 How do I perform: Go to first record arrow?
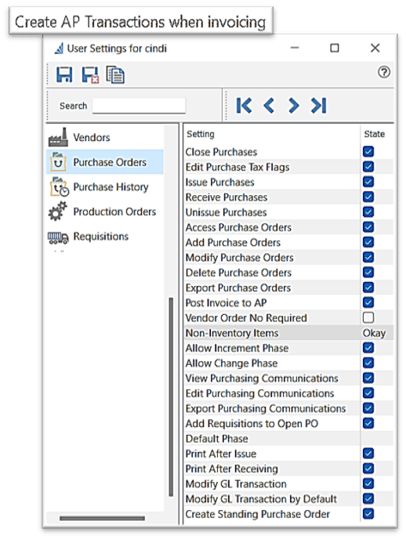[x=244, y=106]
